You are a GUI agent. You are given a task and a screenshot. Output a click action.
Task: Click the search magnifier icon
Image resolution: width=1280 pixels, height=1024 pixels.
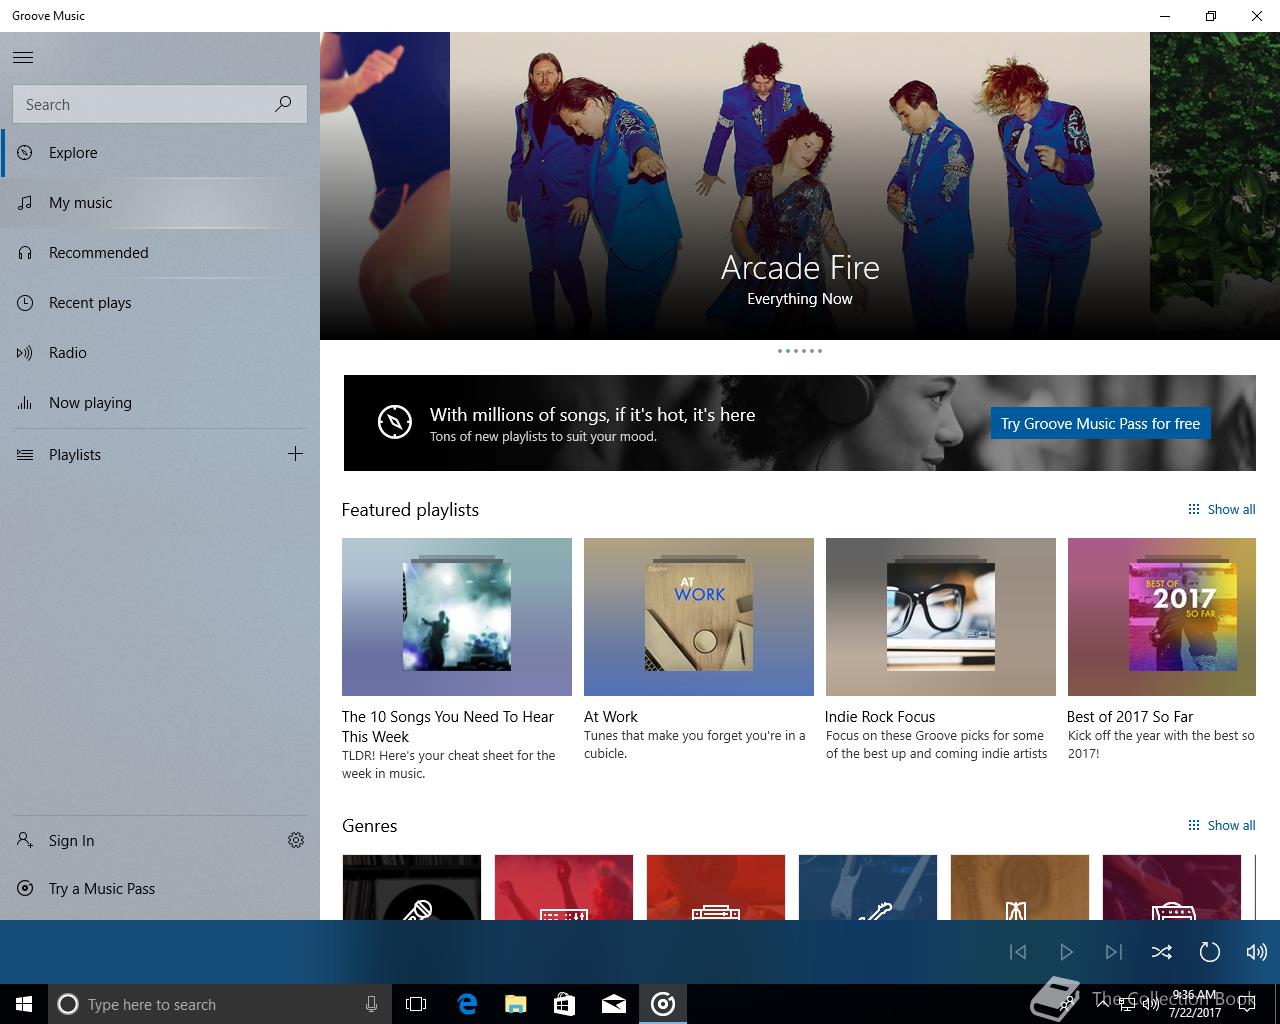click(x=283, y=104)
